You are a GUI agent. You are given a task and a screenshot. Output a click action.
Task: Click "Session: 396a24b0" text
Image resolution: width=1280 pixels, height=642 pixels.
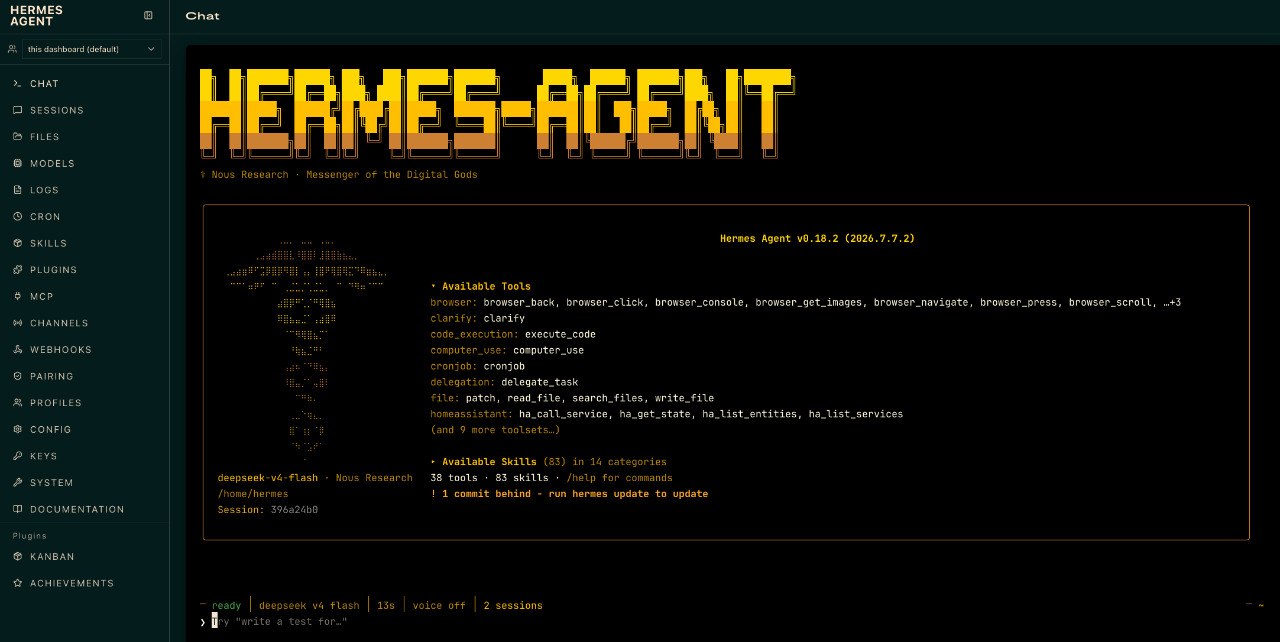268,510
